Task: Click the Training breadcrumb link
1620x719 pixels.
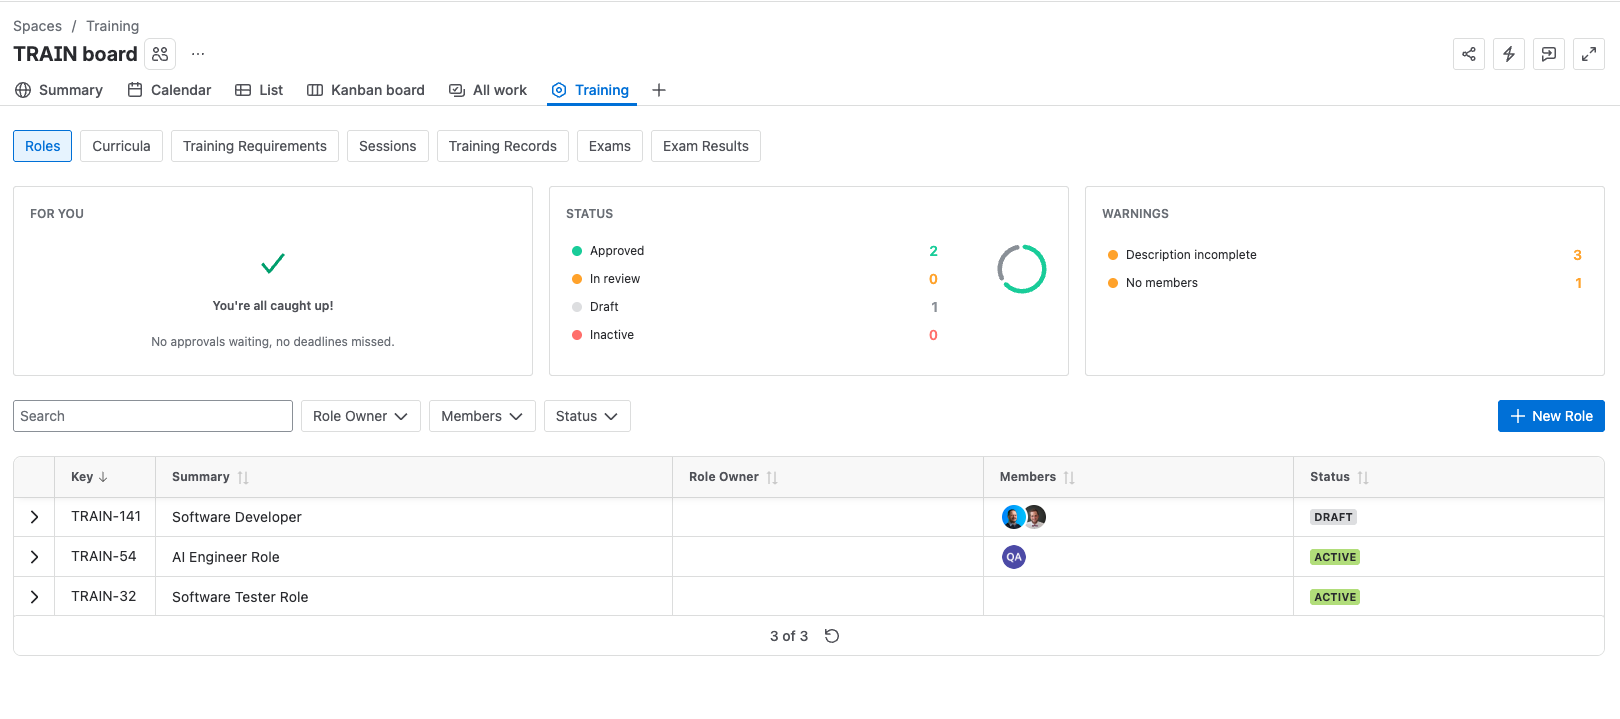Action: 112,26
